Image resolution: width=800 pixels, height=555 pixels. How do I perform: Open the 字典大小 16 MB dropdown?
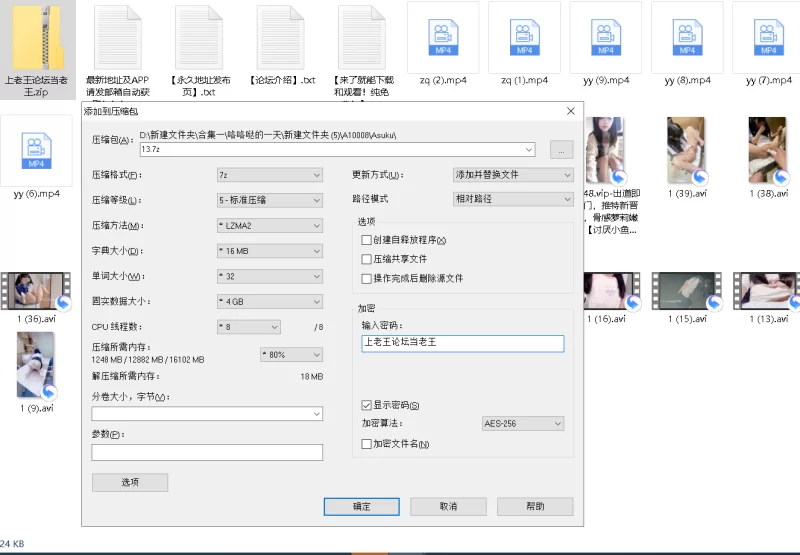(269, 251)
